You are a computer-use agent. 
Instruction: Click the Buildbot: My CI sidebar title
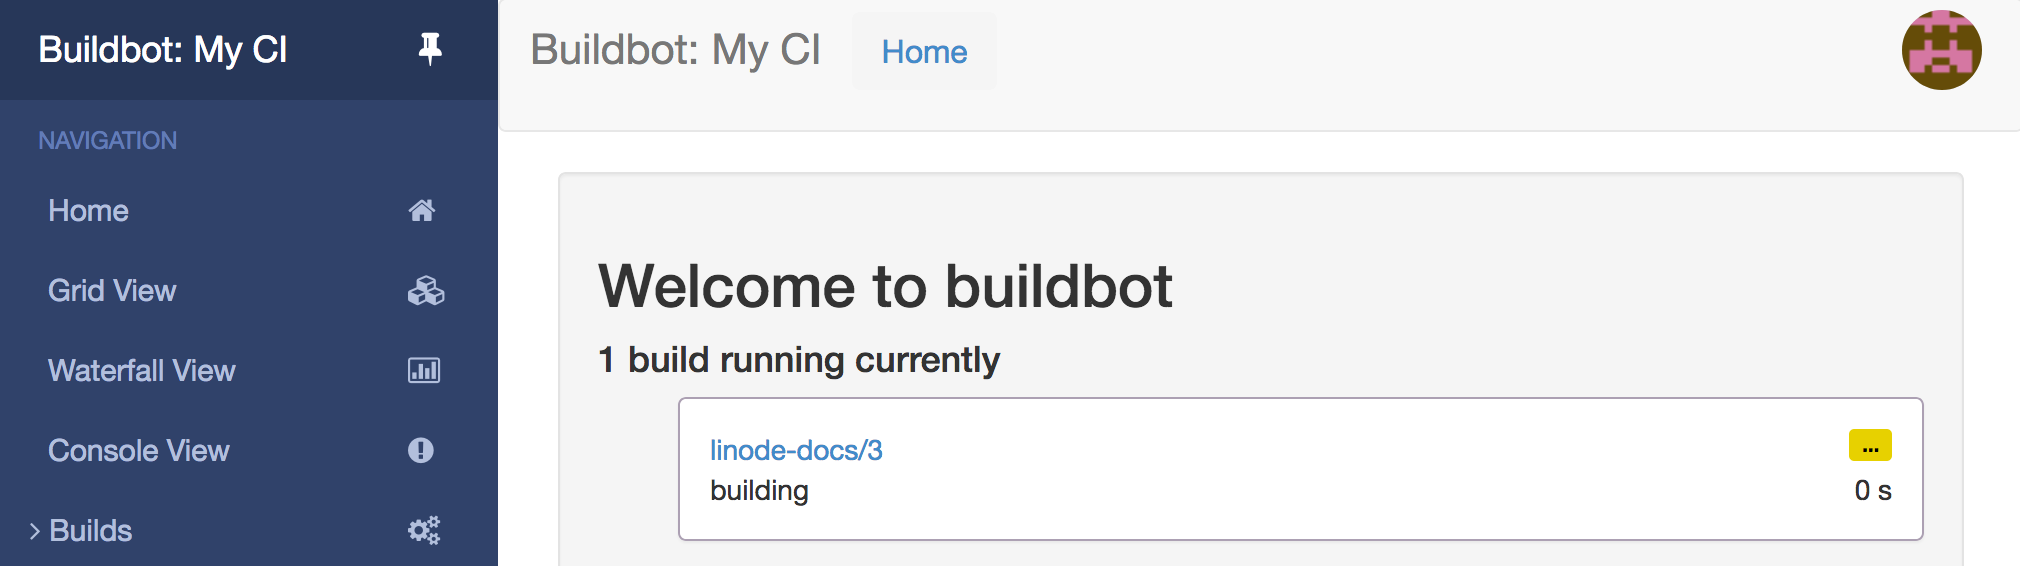tap(163, 49)
